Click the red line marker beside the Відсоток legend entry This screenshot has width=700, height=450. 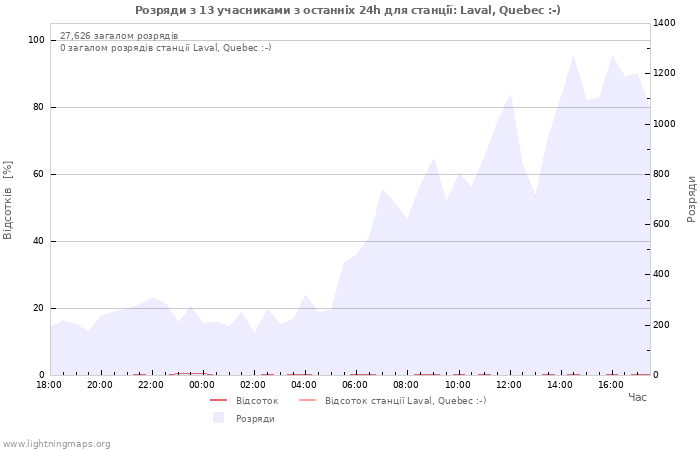pyautogui.click(x=219, y=400)
